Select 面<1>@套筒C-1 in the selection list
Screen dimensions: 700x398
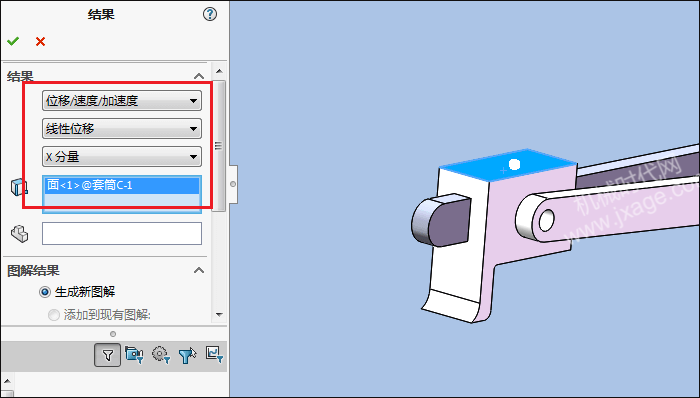coord(122,185)
